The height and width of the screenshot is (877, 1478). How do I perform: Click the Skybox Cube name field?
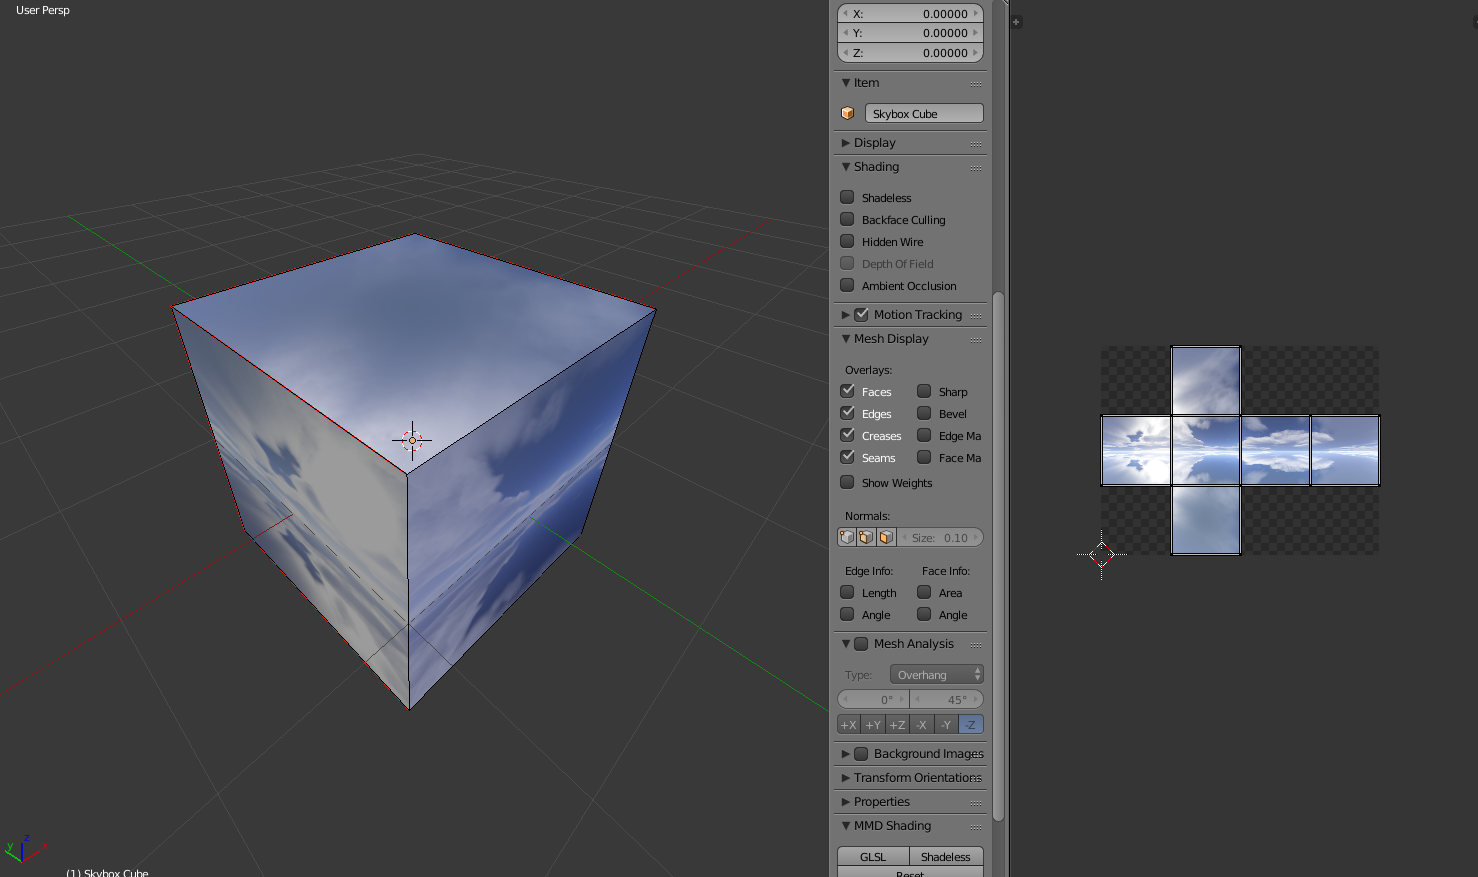point(923,113)
